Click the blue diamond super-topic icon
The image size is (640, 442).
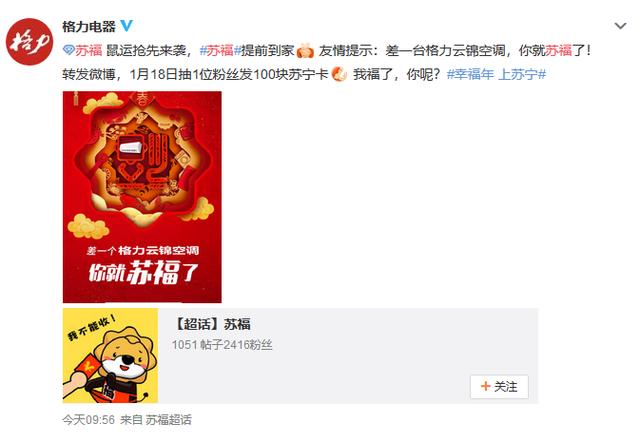(69, 51)
